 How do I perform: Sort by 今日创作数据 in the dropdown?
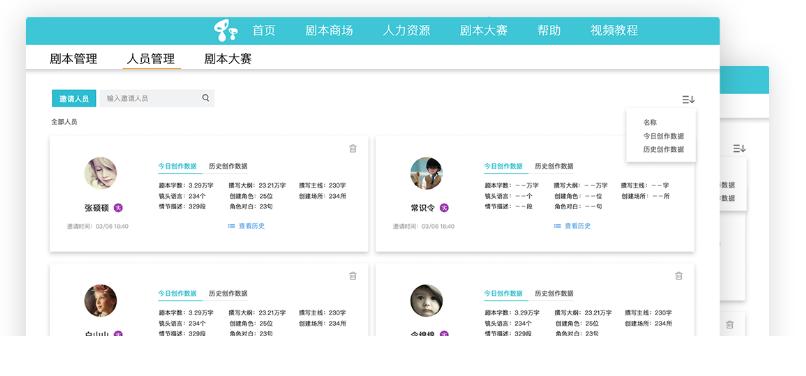664,136
